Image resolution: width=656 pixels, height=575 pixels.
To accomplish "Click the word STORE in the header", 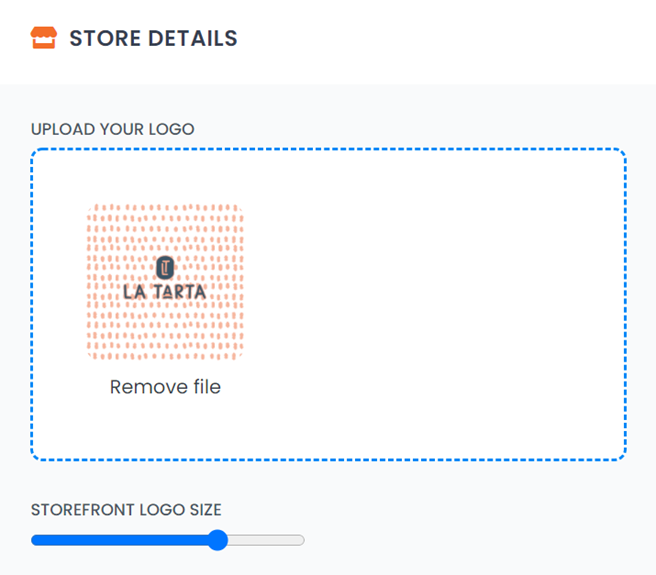I will point(105,38).
